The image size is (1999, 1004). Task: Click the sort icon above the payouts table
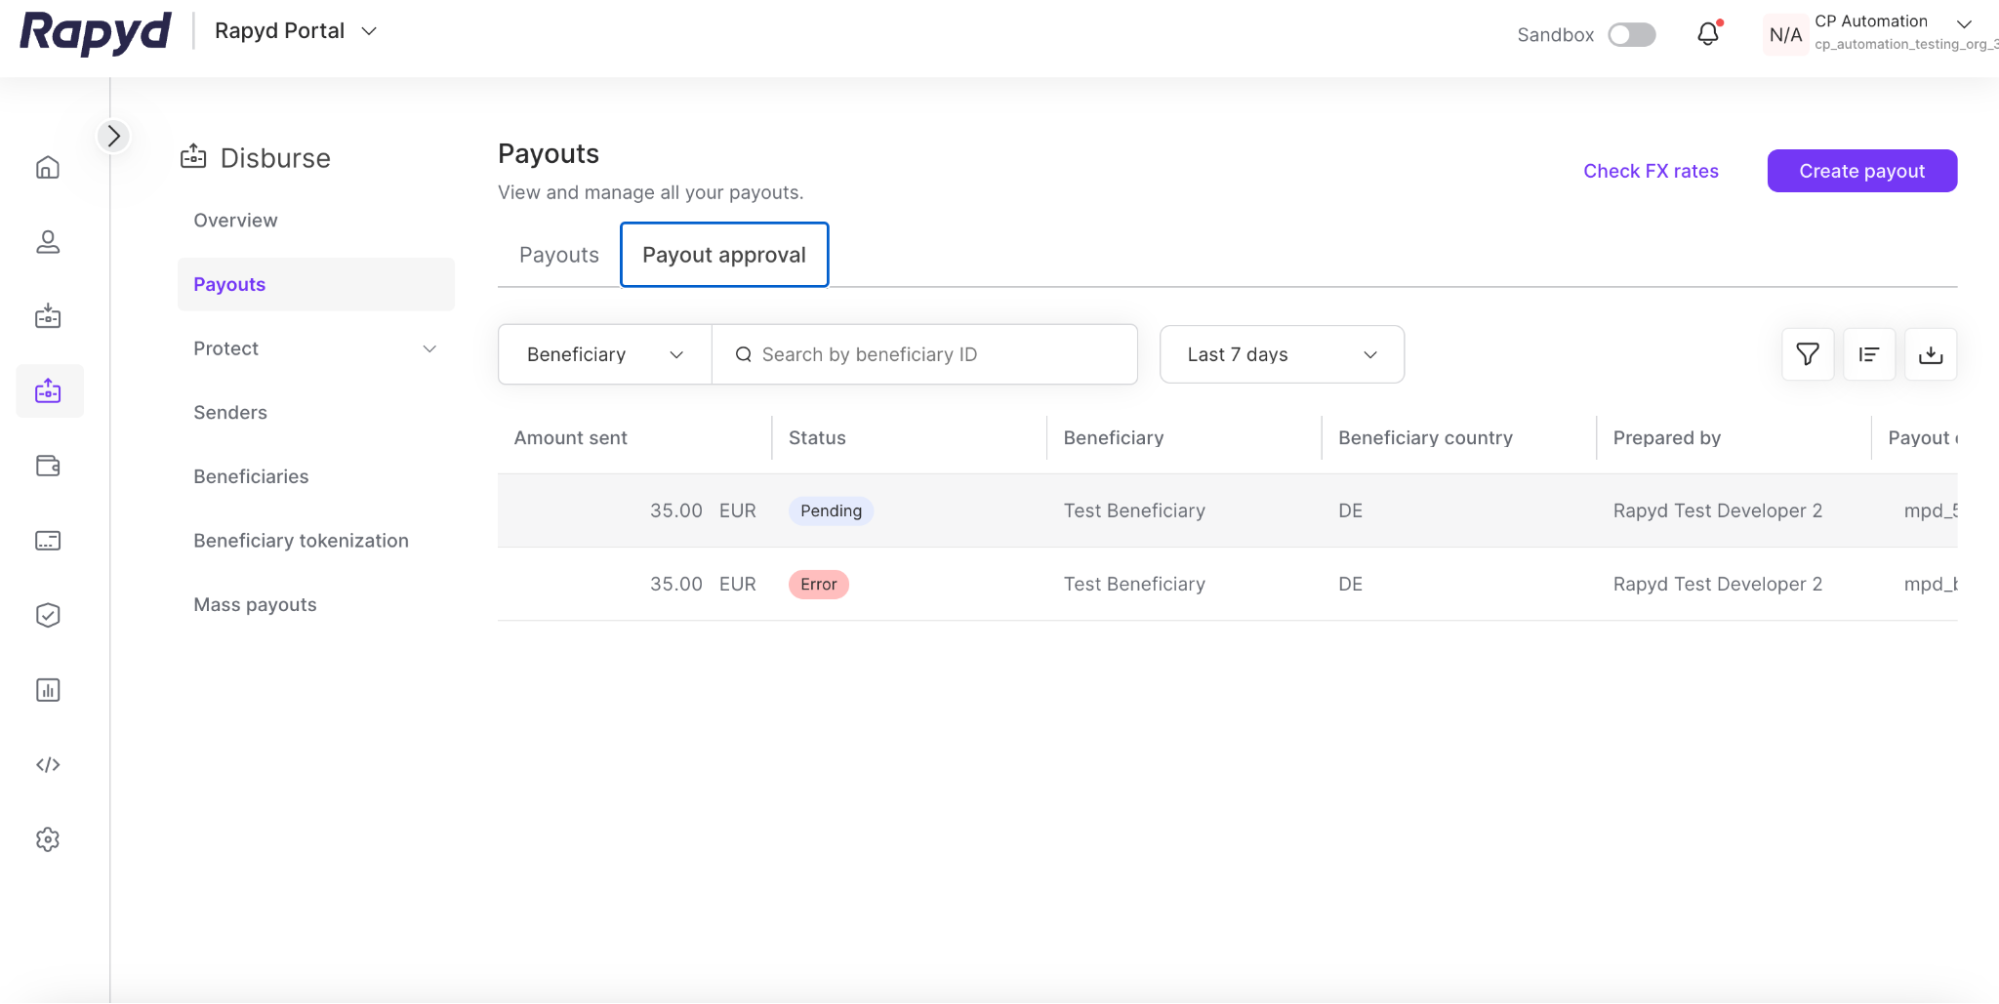point(1868,354)
